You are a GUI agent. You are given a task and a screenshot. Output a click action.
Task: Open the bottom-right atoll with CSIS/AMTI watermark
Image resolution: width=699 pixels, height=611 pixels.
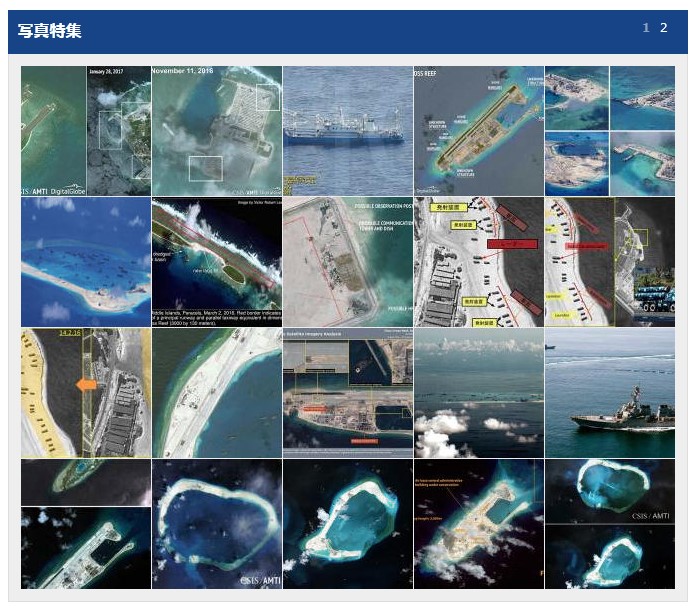(609, 491)
